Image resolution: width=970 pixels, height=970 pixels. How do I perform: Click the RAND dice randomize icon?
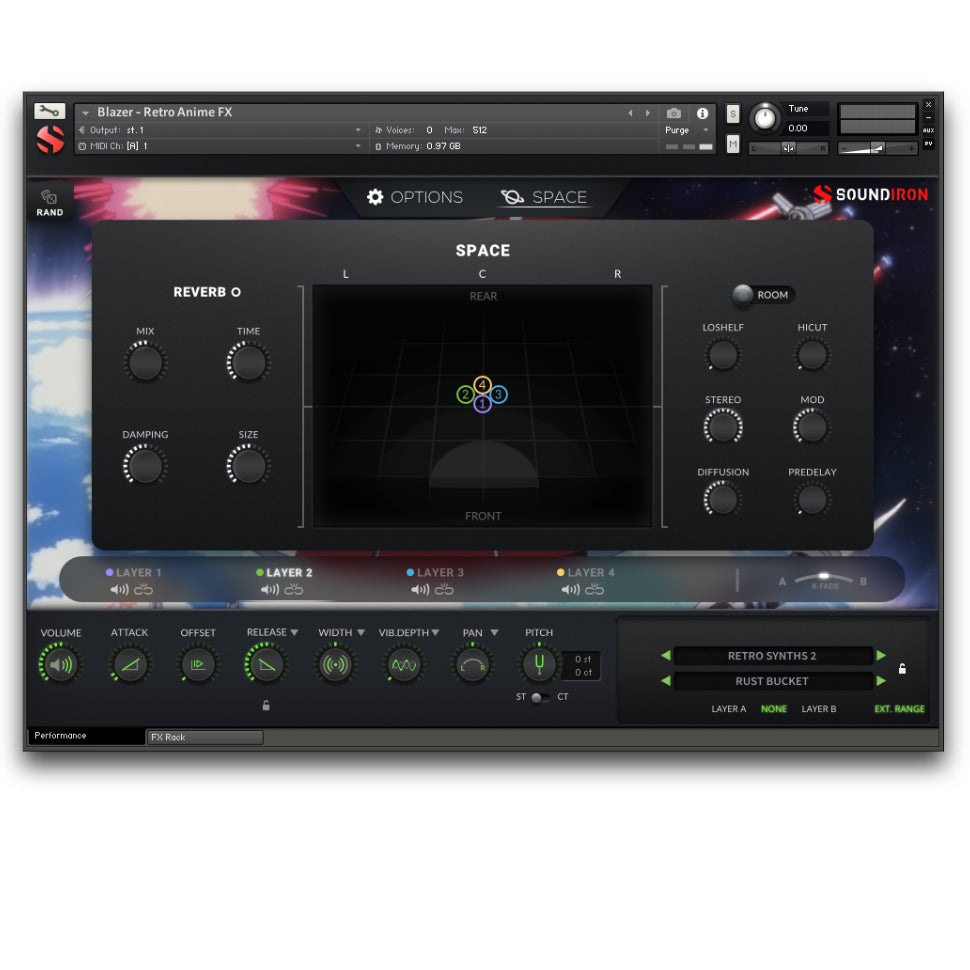[49, 198]
